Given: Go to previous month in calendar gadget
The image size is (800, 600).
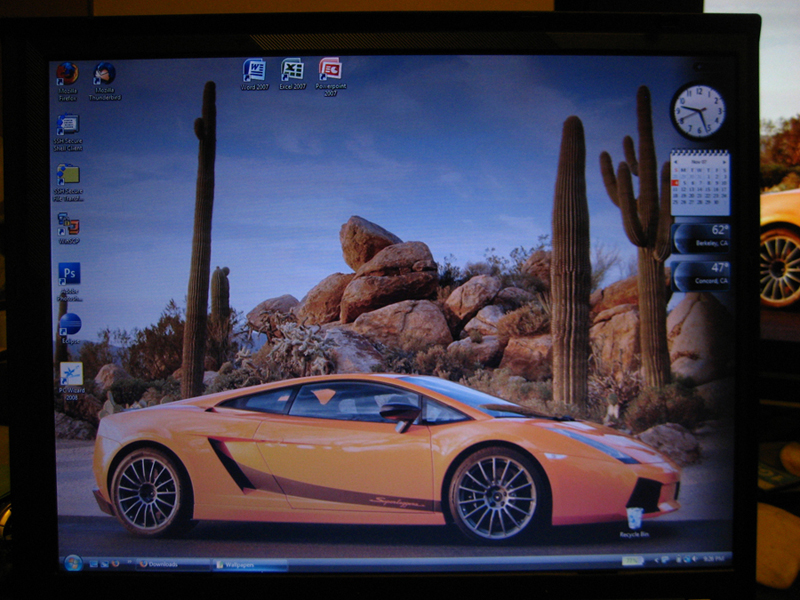Looking at the screenshot, I should click(x=676, y=162).
